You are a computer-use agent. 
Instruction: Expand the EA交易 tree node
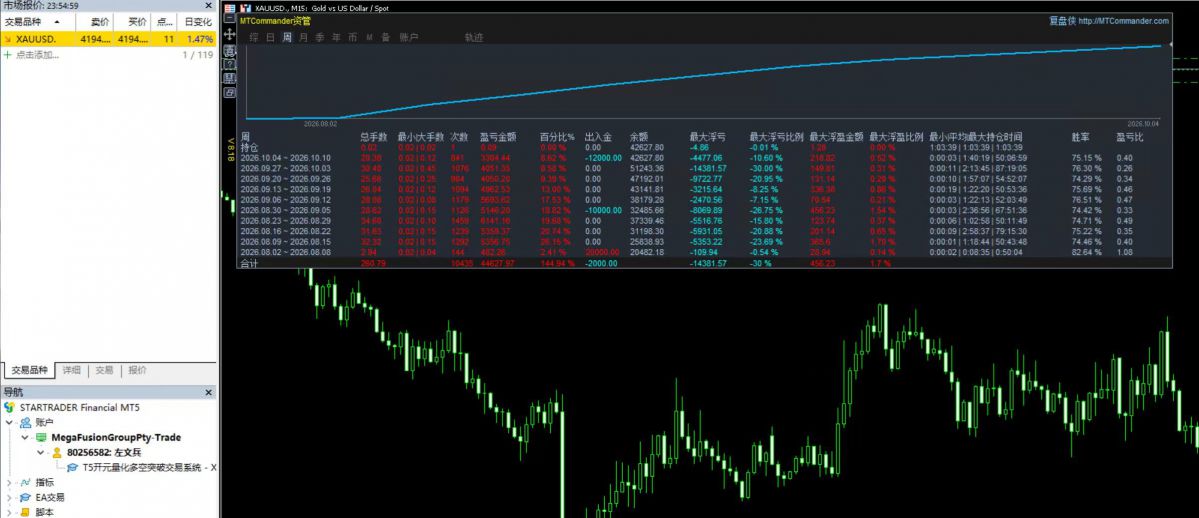[x=9, y=498]
